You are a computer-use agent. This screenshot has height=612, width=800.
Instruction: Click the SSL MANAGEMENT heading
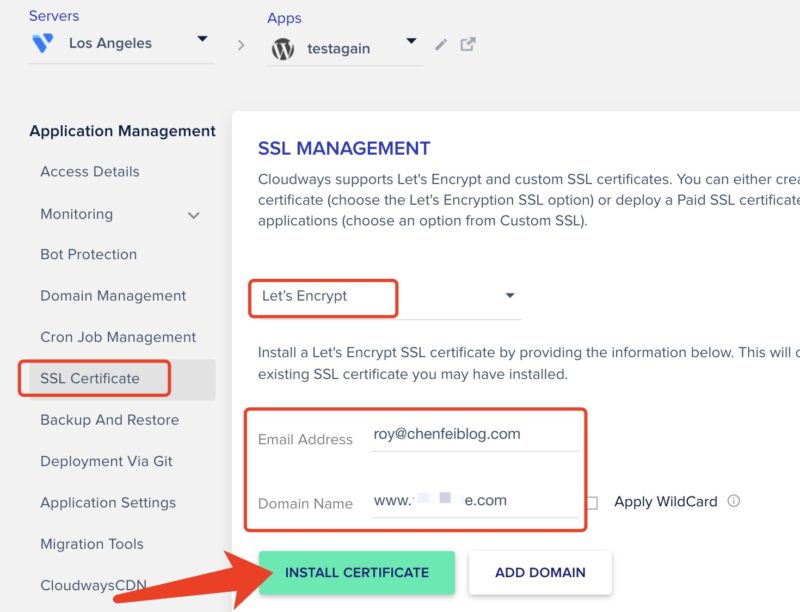(344, 148)
